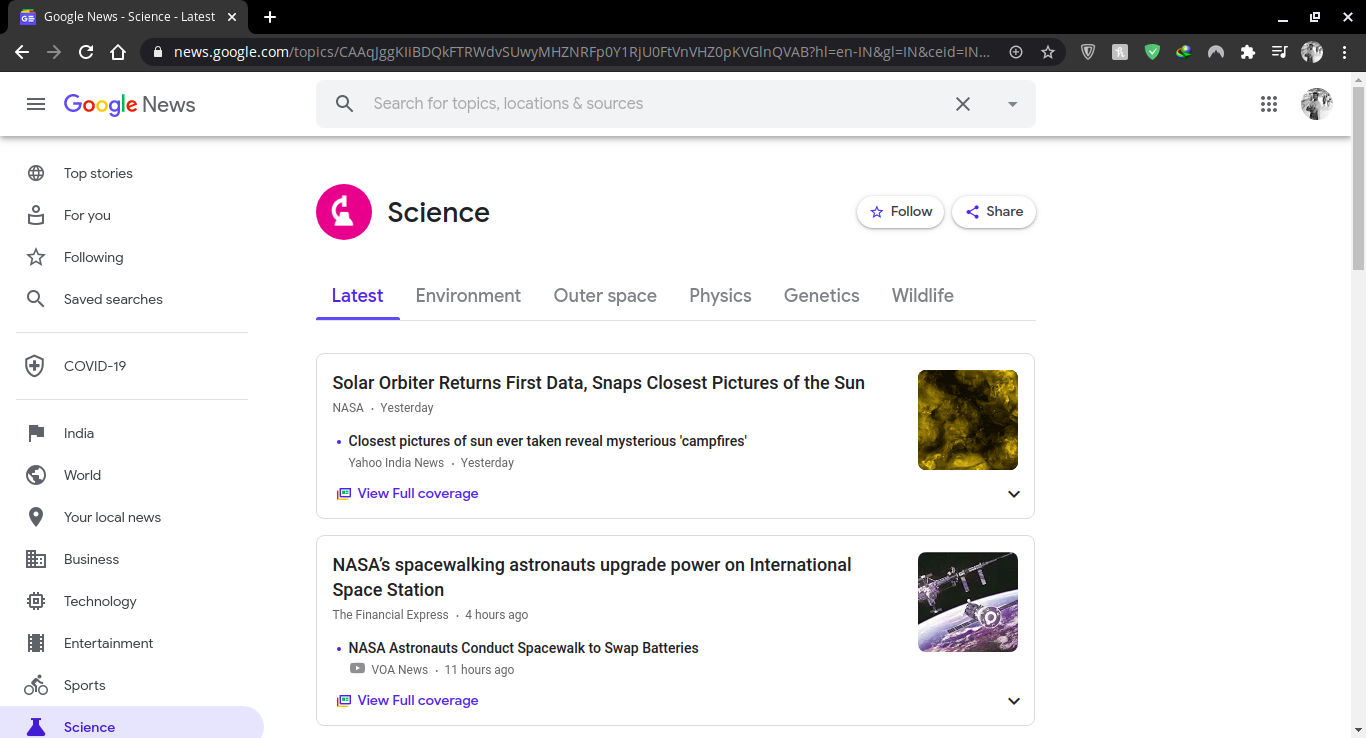Click the install plus icon in address bar
This screenshot has height=738, width=1366.
click(x=1016, y=52)
